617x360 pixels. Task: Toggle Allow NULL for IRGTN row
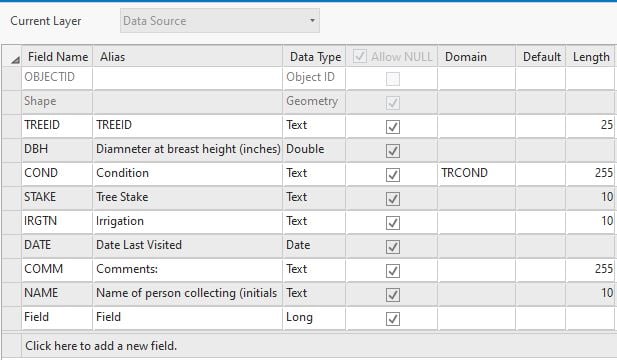(x=393, y=223)
